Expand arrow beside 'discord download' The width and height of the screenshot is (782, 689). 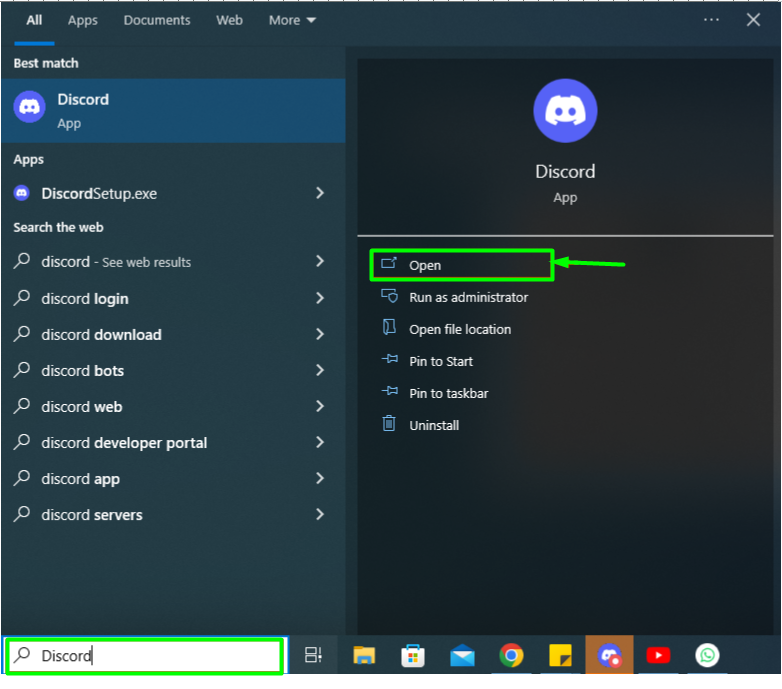click(x=320, y=334)
